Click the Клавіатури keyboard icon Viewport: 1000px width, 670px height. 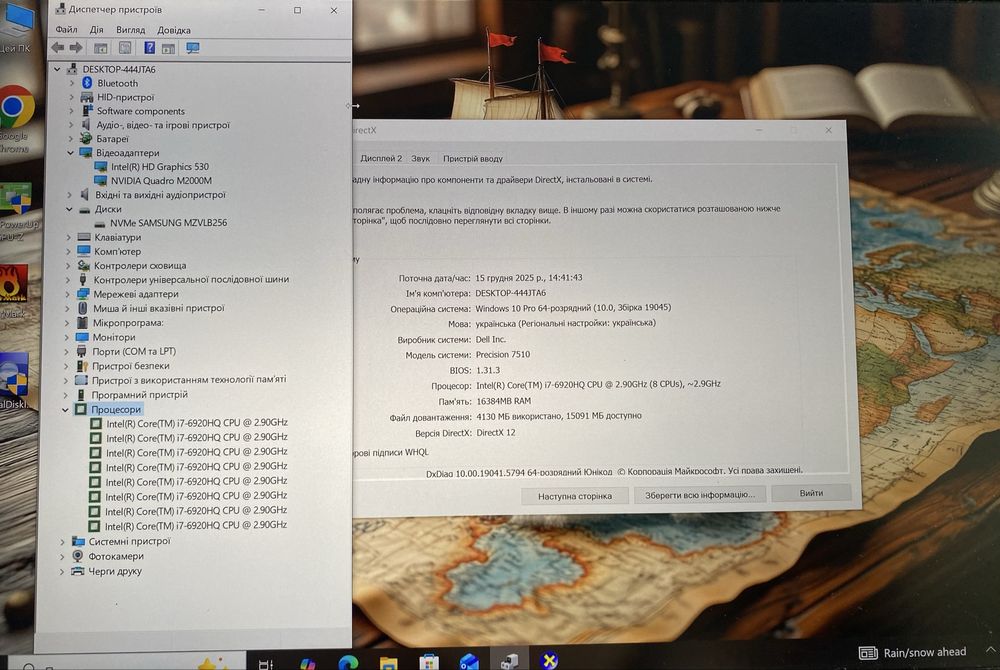(x=84, y=237)
